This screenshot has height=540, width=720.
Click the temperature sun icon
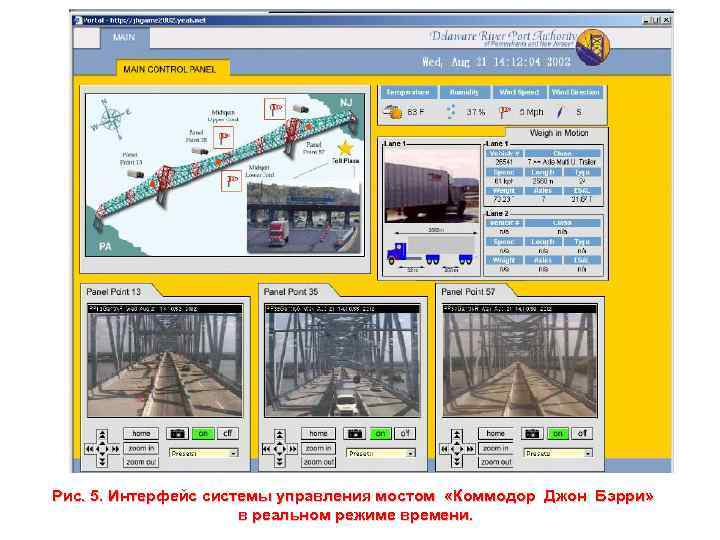[393, 112]
